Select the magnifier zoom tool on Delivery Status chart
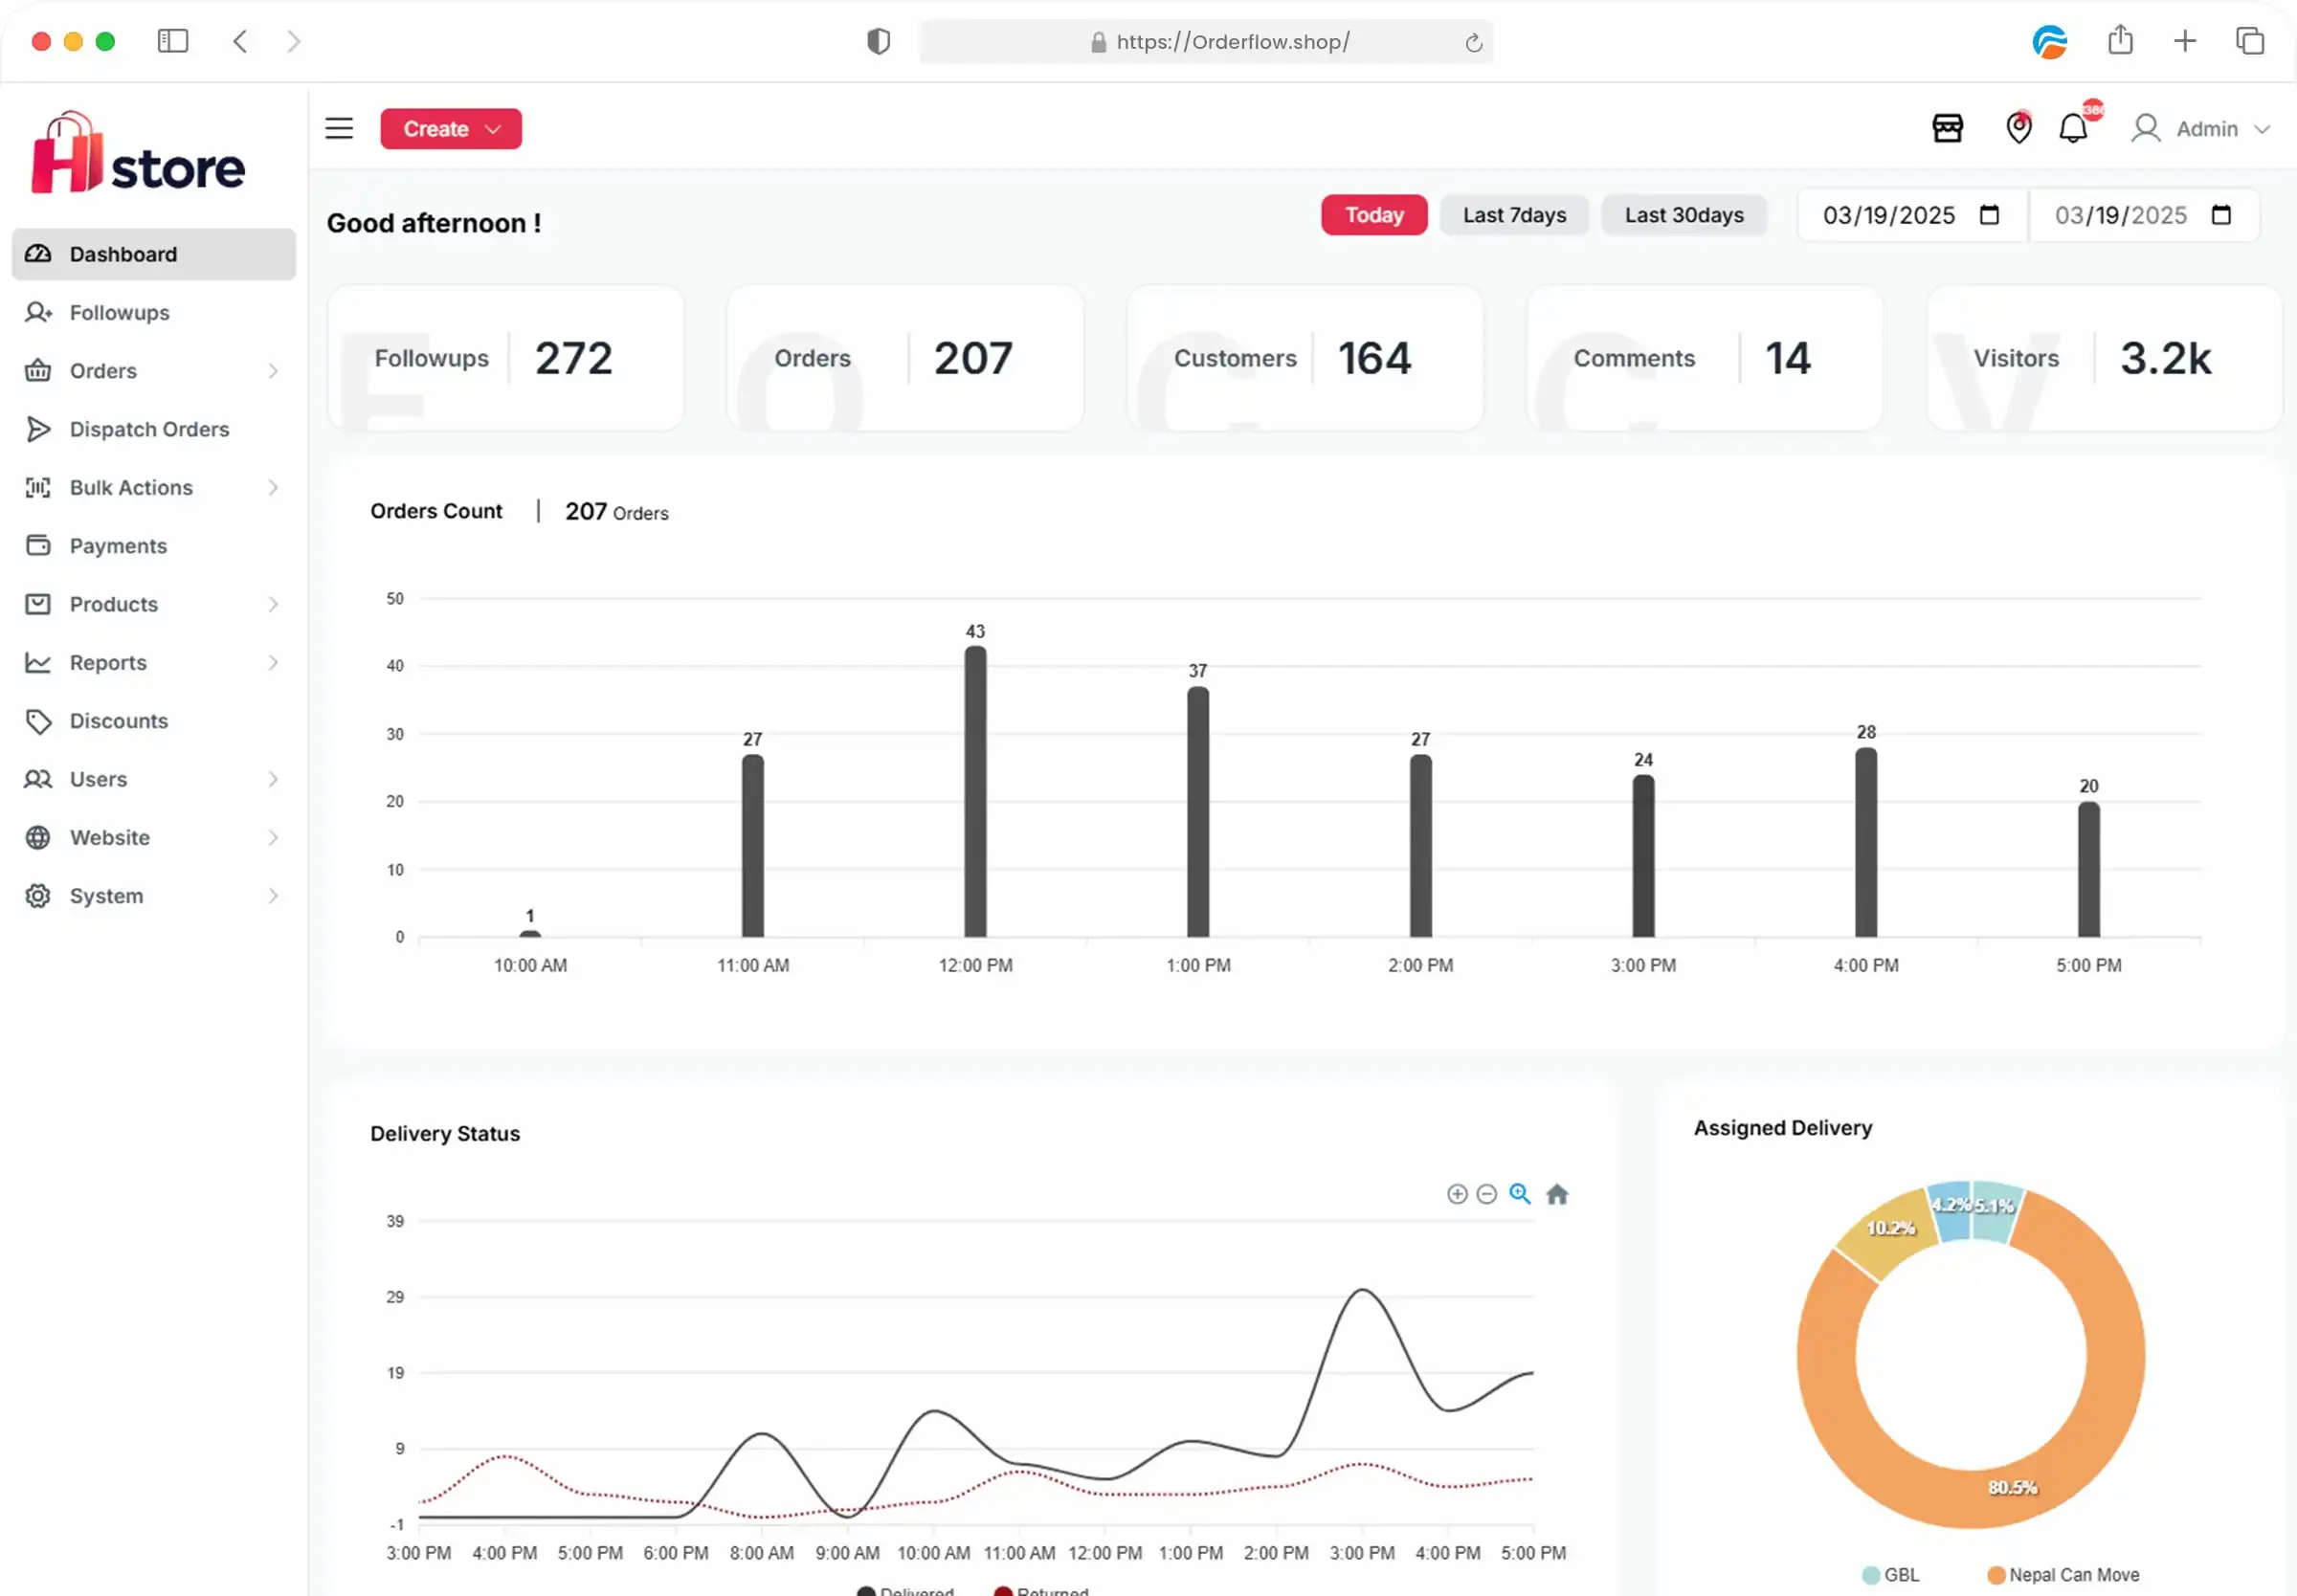This screenshot has height=1596, width=2297. pyautogui.click(x=1520, y=1193)
